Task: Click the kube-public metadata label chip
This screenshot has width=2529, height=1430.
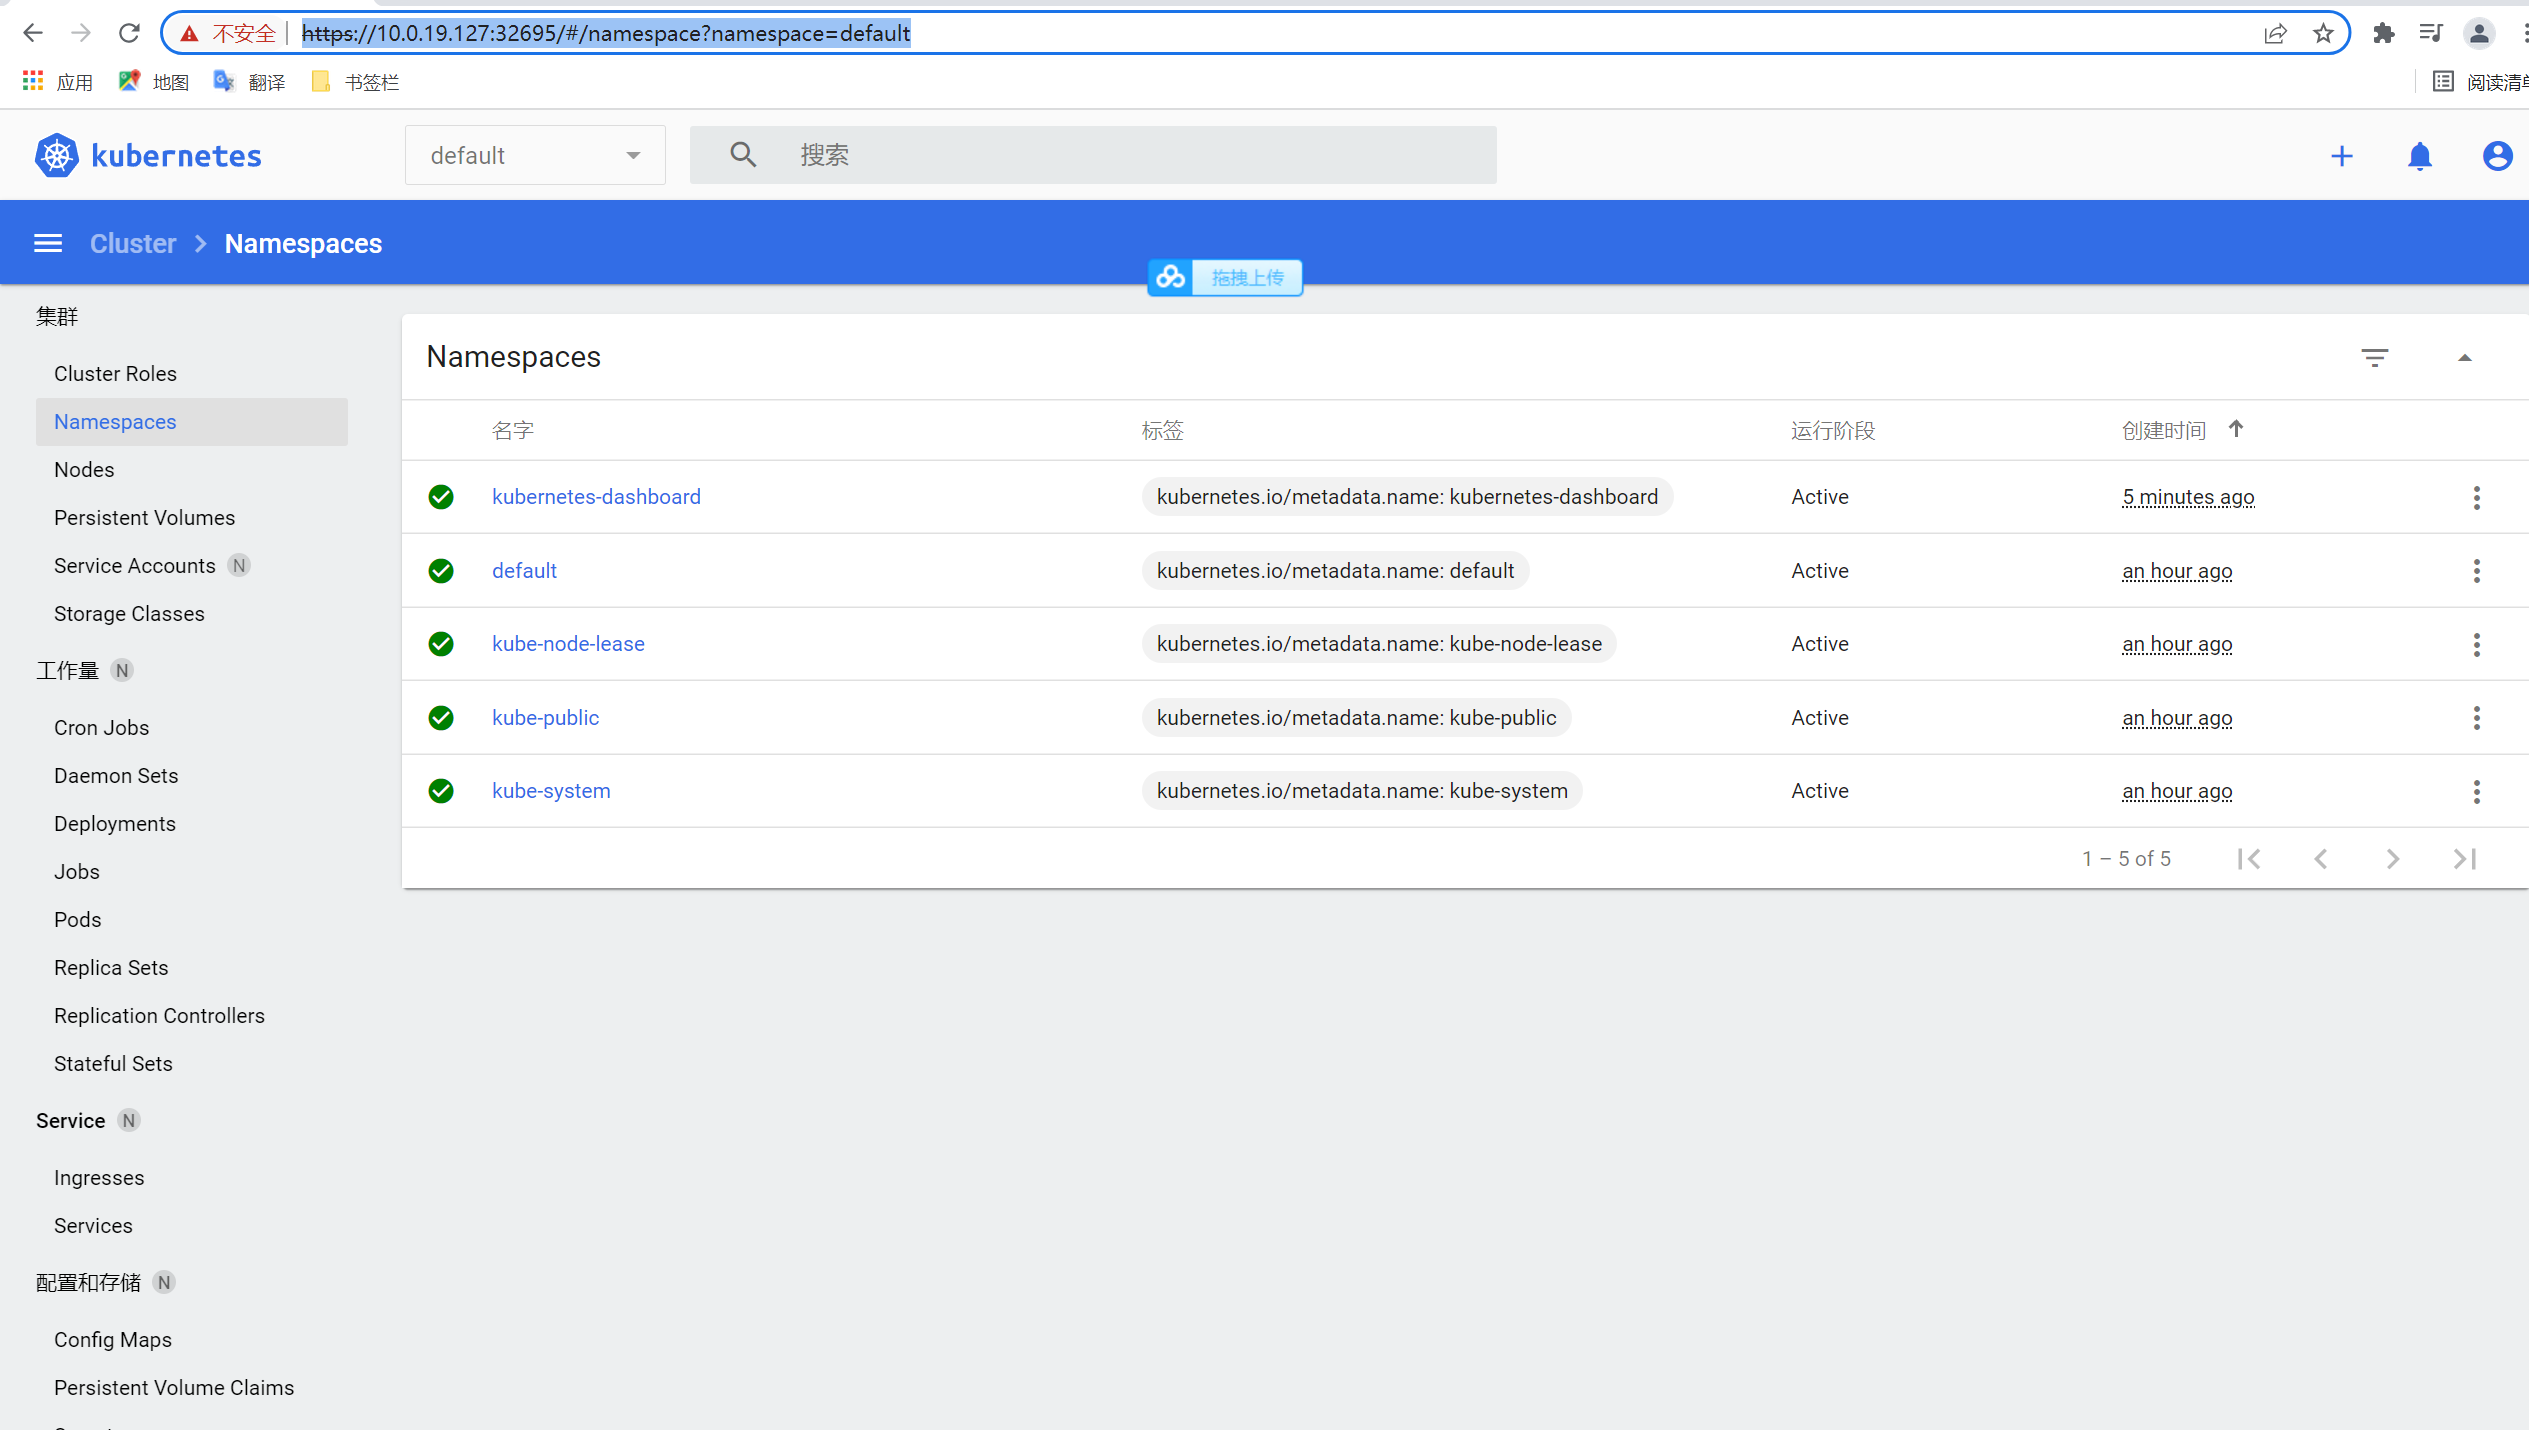Action: [x=1356, y=718]
